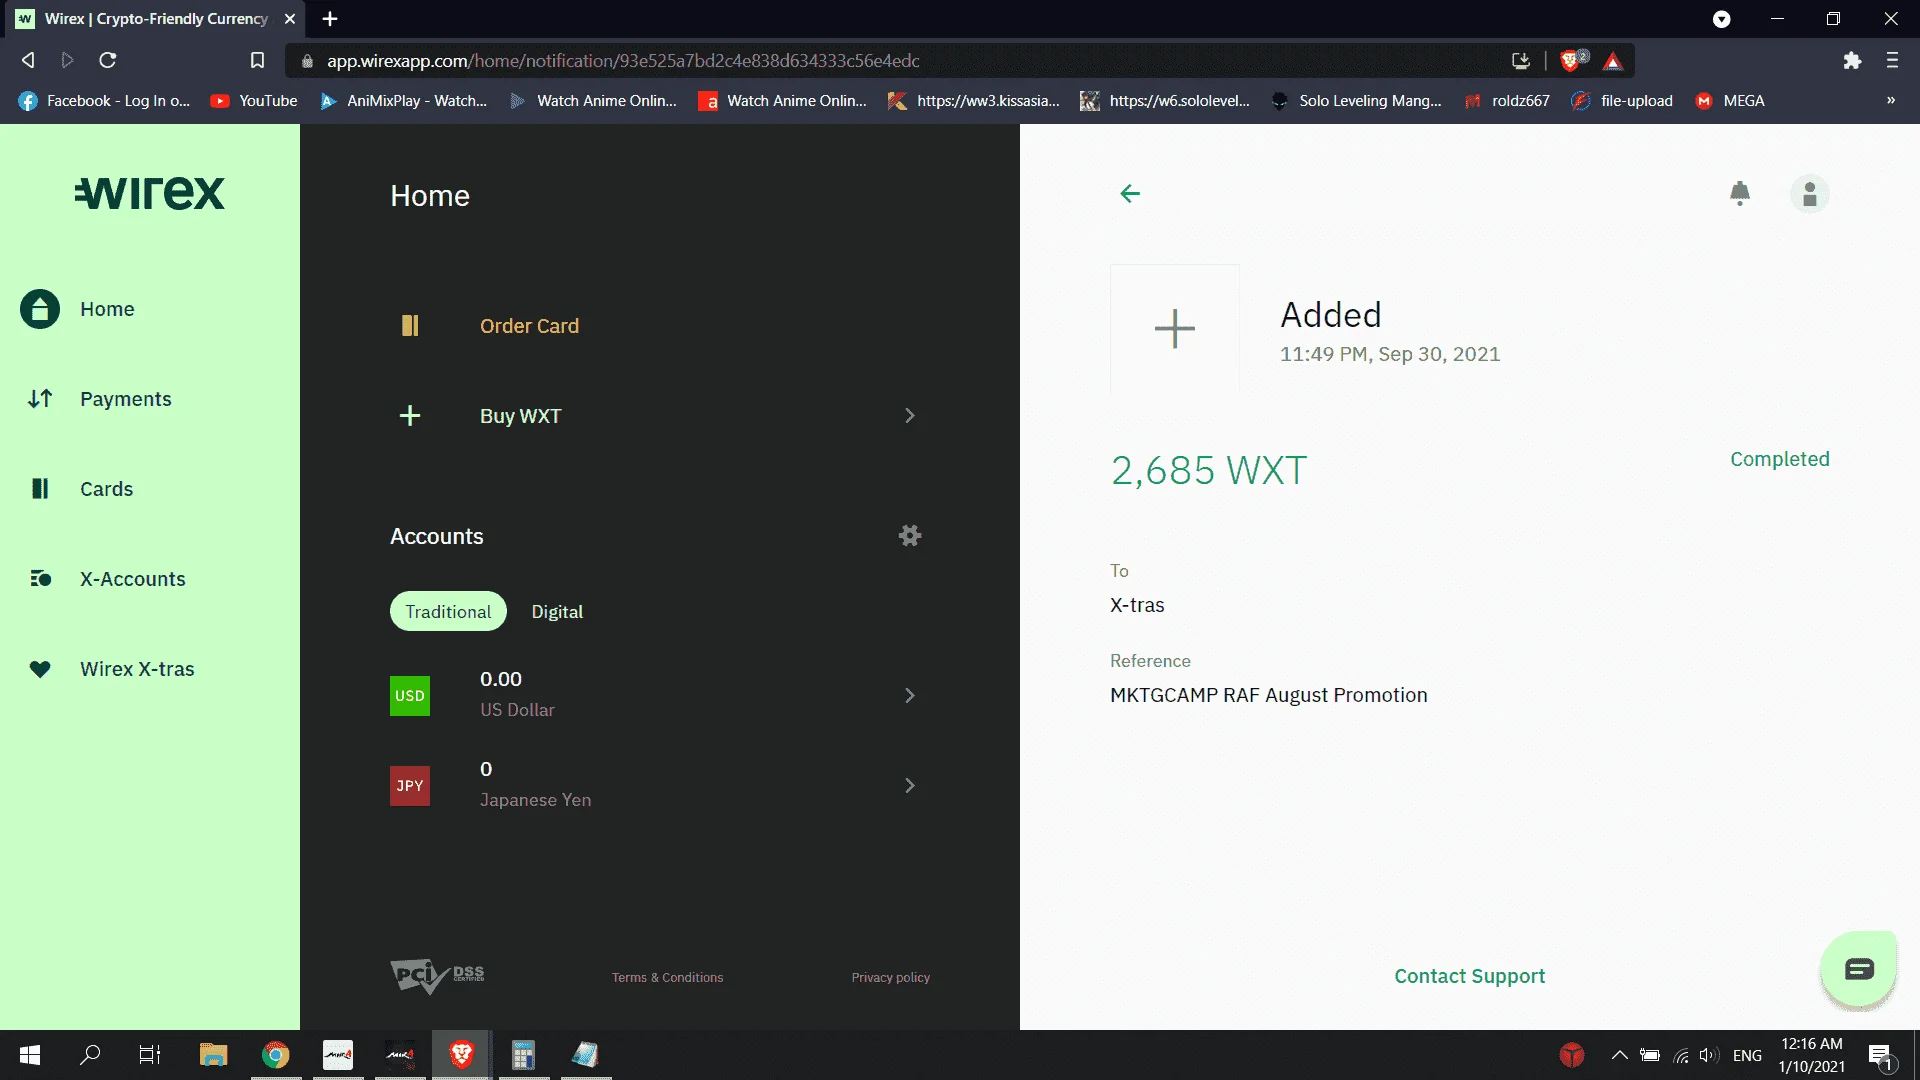The width and height of the screenshot is (1920, 1080).
Task: Click MKTGCAMP RAF August Promotion reference
Action: coord(1268,695)
